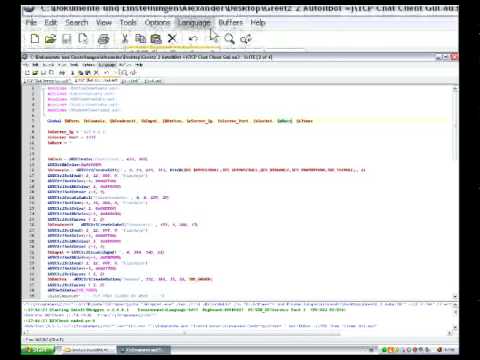
Task: Click the enlarged Save diskette toolbar icon
Action: click(67, 39)
